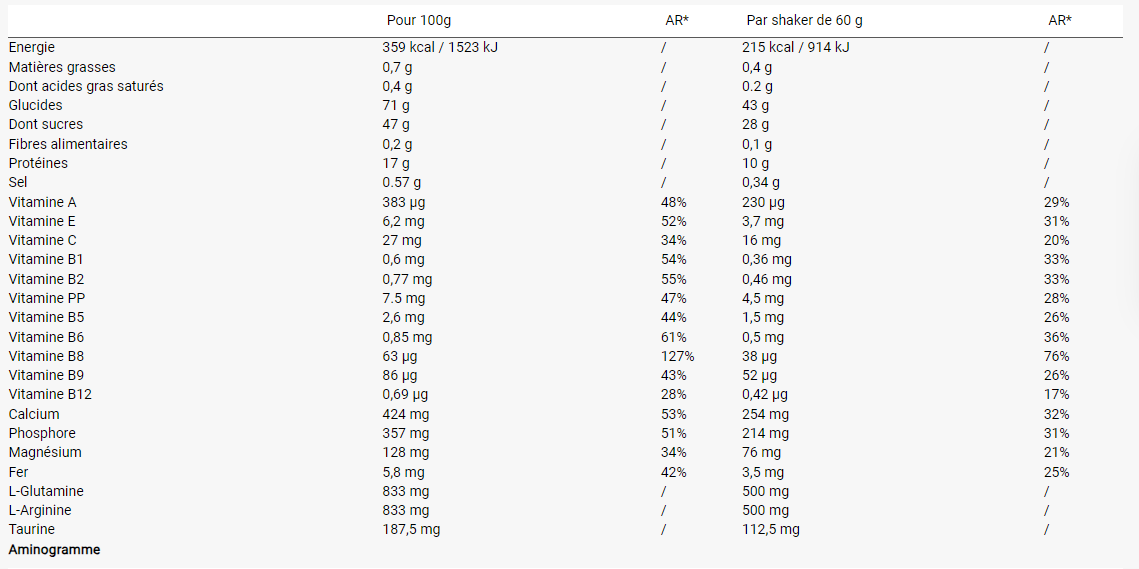Click the L-Glutamine row label
This screenshot has width=1139, height=569.
pos(46,491)
